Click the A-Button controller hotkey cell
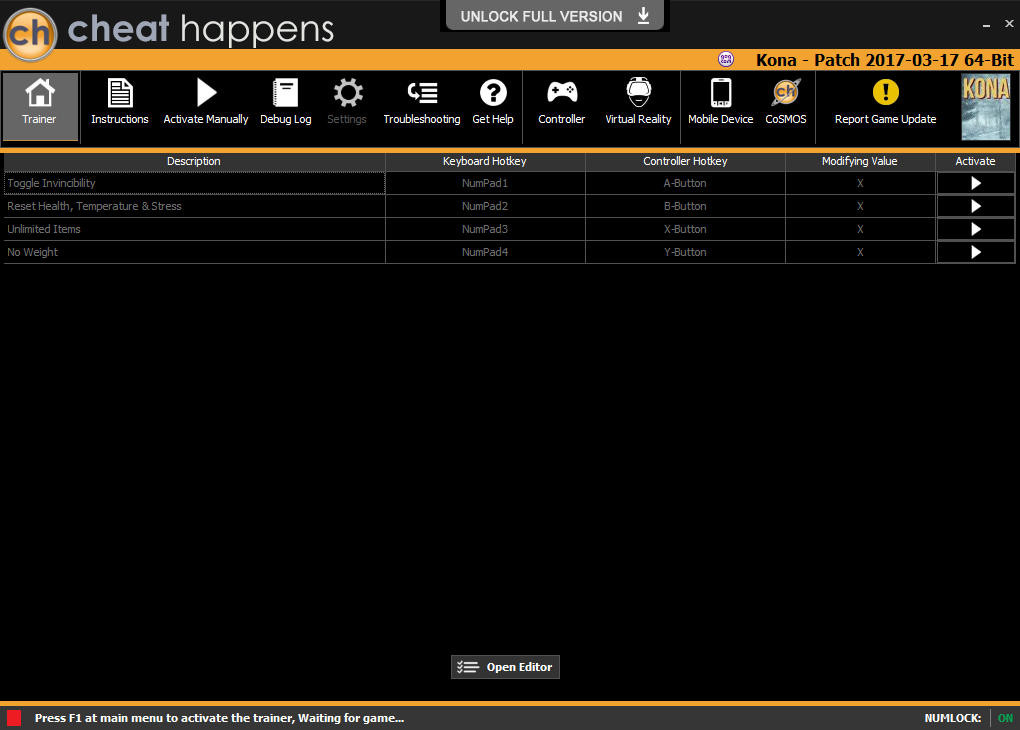1020x730 pixels. point(685,183)
